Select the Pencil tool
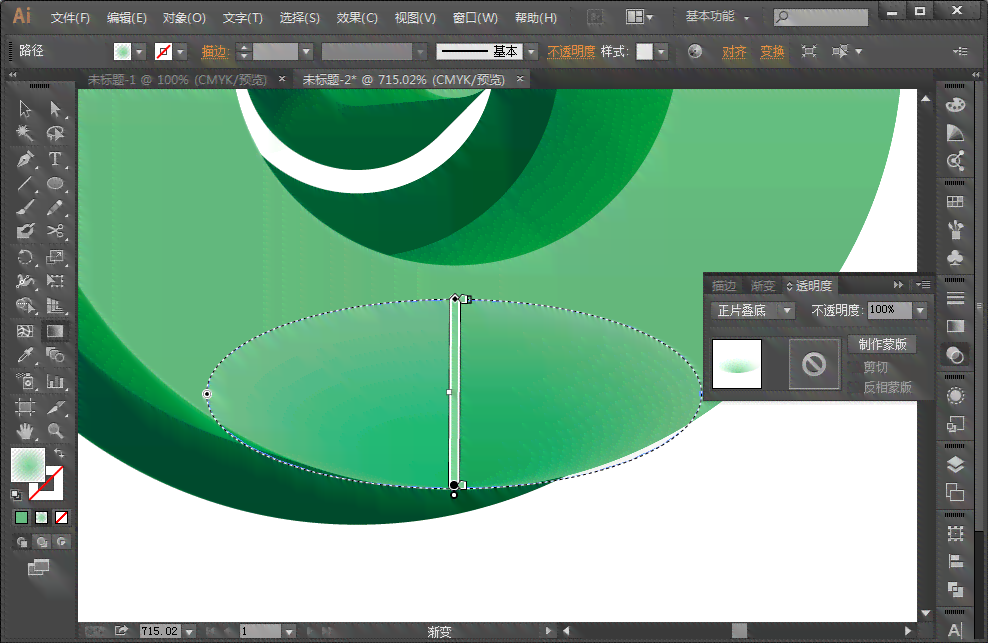 click(55, 207)
